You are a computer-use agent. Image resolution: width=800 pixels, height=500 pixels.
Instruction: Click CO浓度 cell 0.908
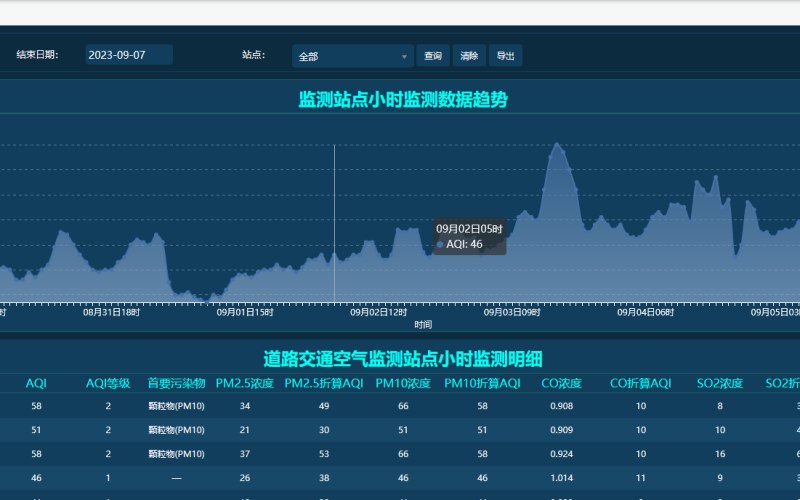click(x=562, y=406)
